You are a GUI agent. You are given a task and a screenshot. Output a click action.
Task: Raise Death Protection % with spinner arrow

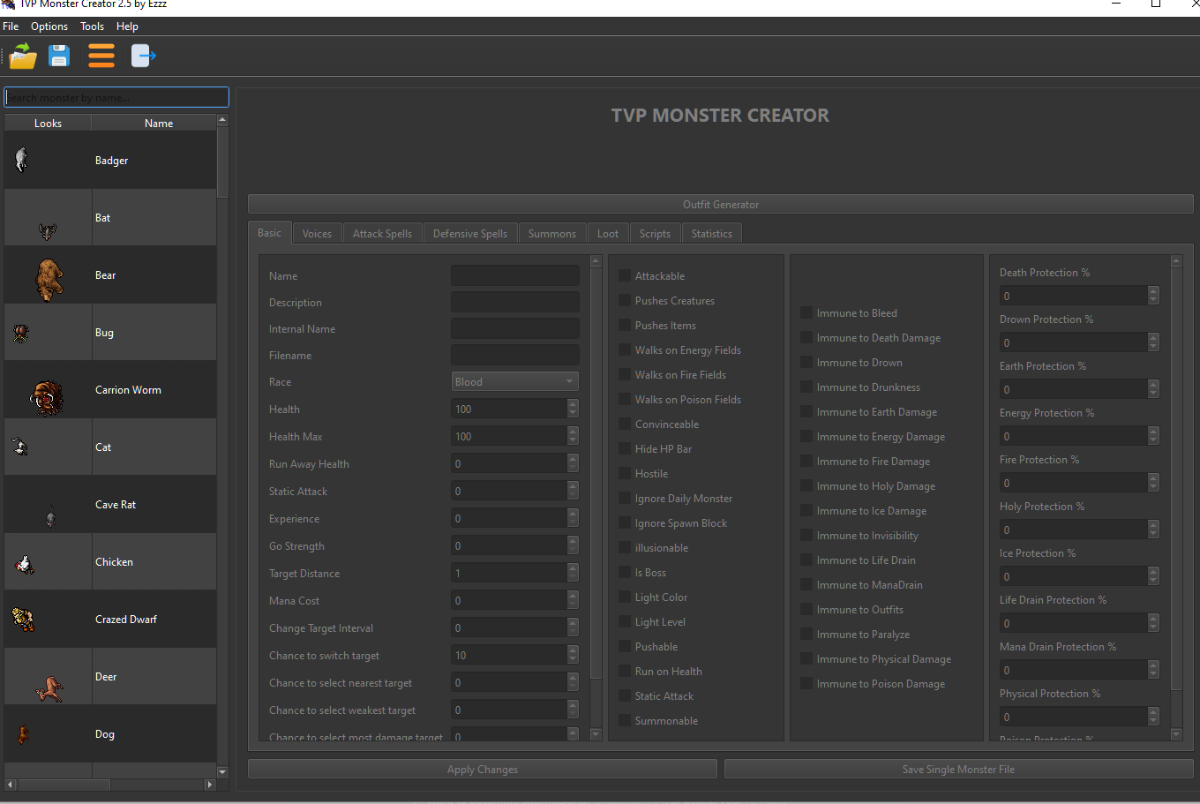click(x=1153, y=291)
